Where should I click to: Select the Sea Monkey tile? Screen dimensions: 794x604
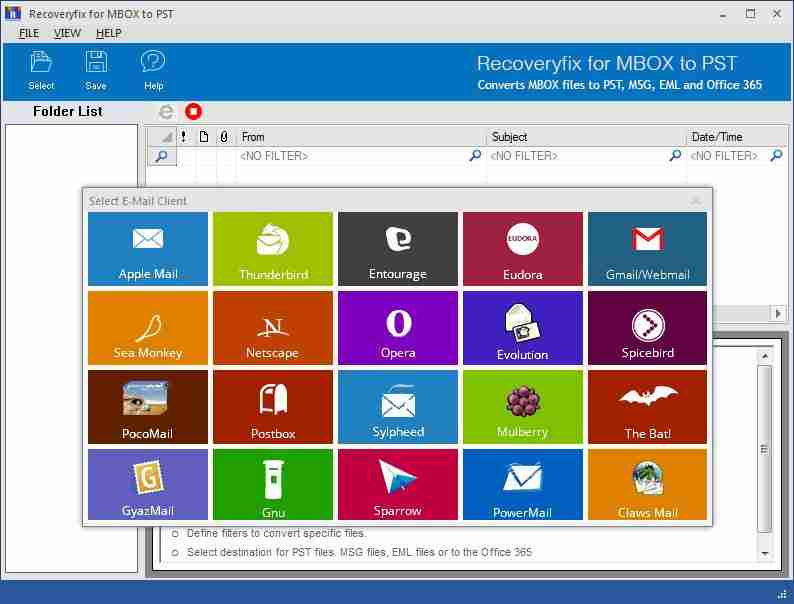coord(148,328)
